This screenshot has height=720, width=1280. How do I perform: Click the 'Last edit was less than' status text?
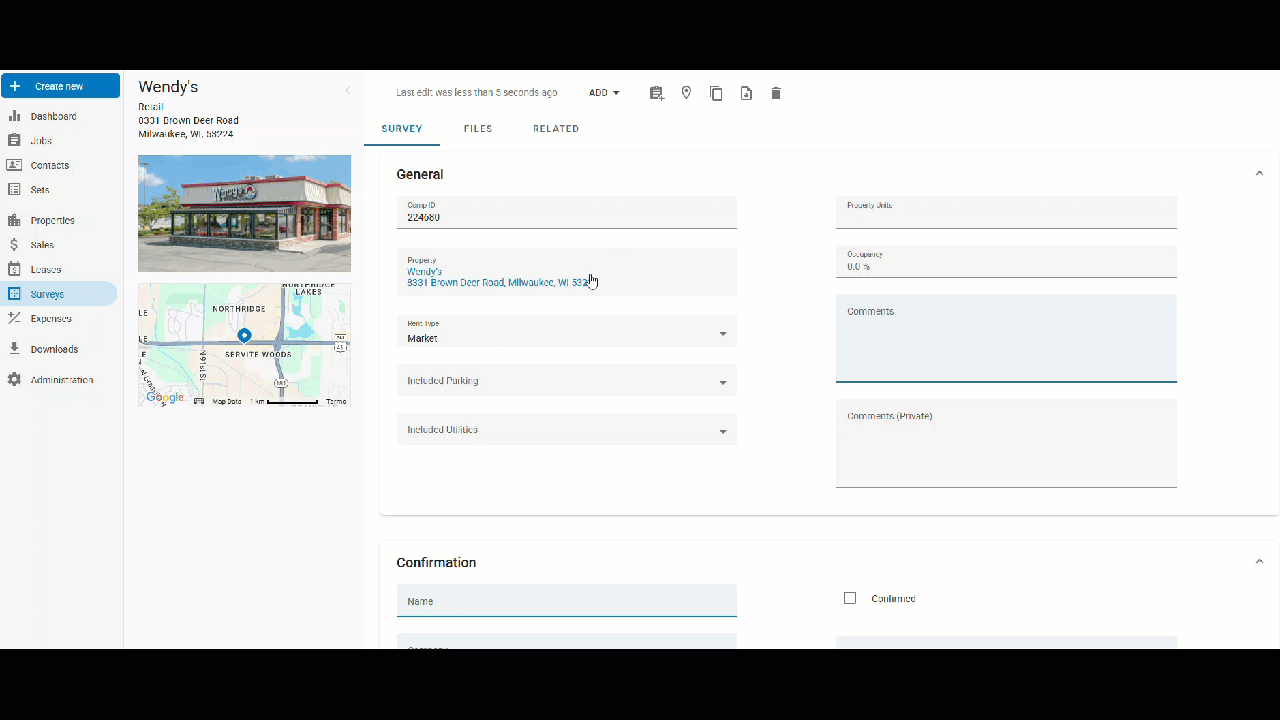click(477, 93)
